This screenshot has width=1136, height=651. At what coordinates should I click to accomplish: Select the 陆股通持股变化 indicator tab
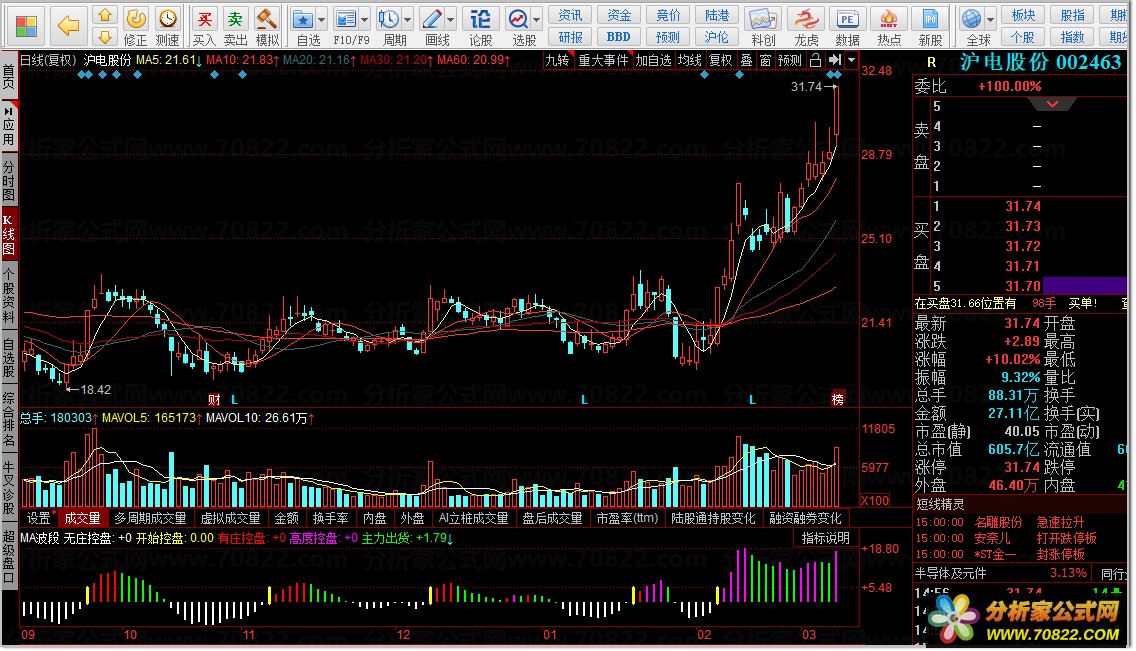click(713, 518)
